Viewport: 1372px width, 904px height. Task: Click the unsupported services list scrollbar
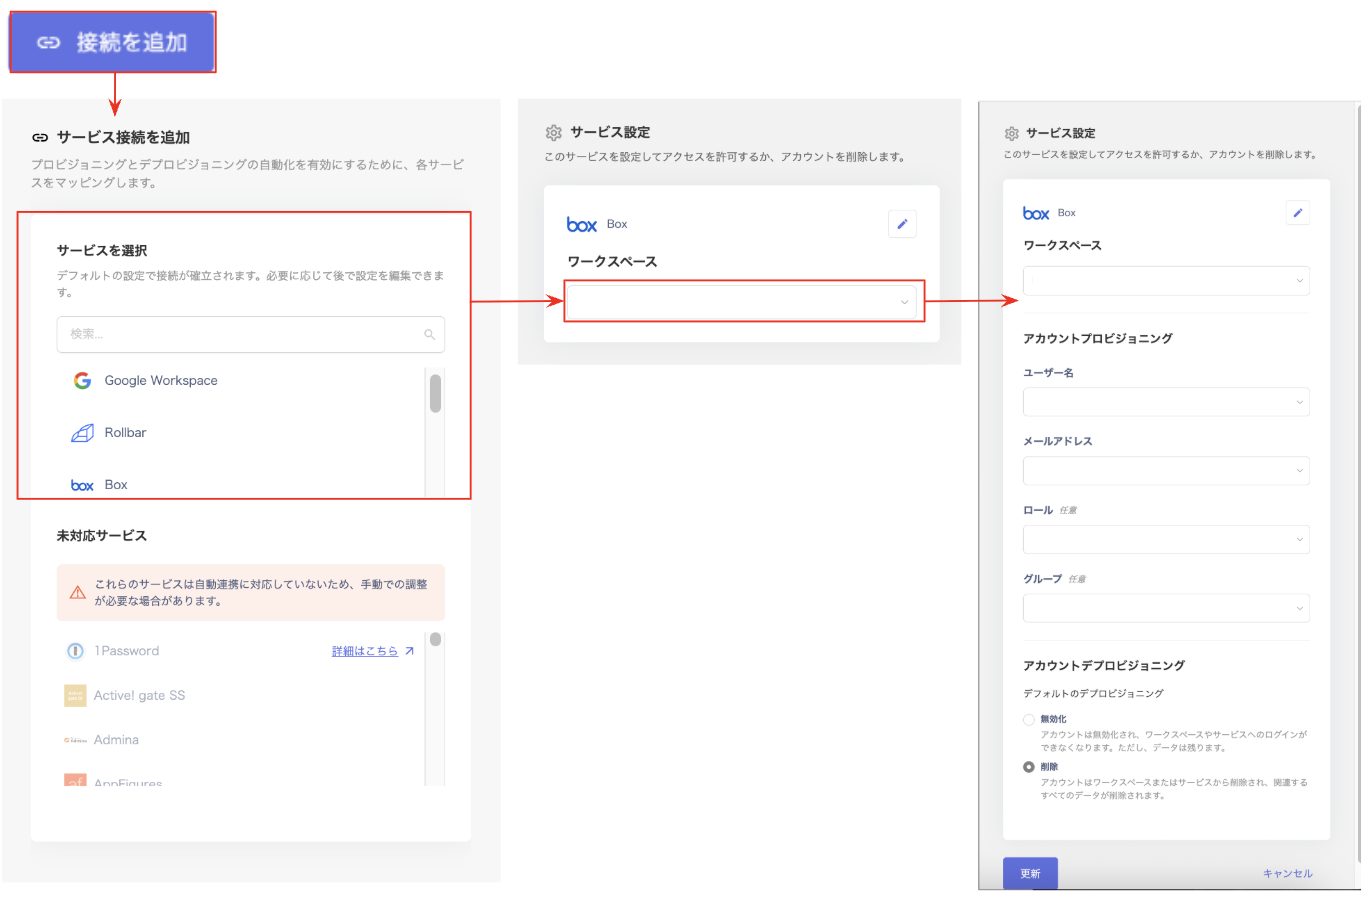tap(435, 640)
